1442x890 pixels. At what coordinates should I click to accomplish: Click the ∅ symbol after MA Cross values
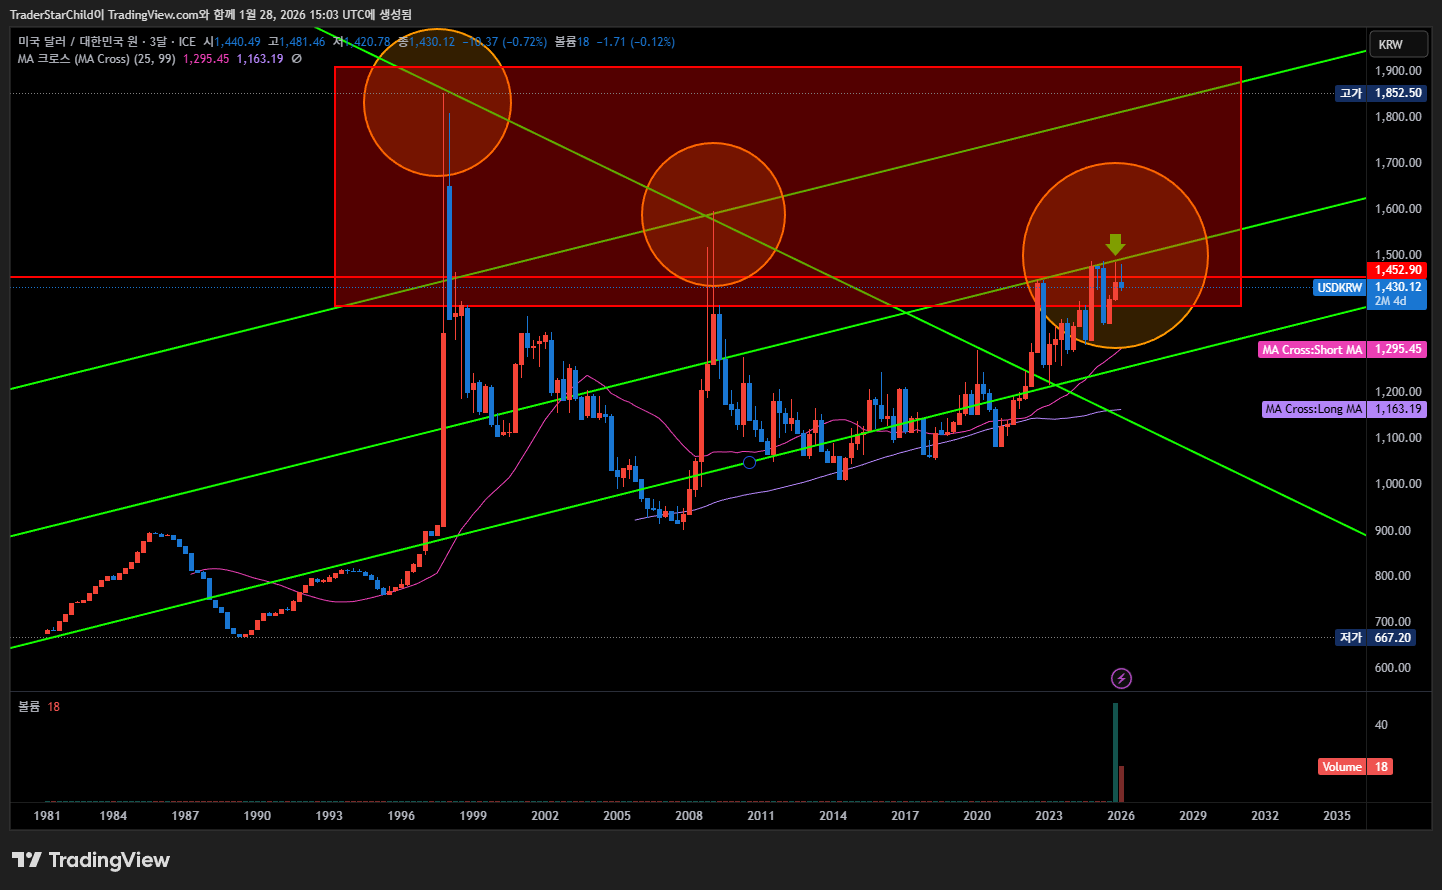pos(297,59)
